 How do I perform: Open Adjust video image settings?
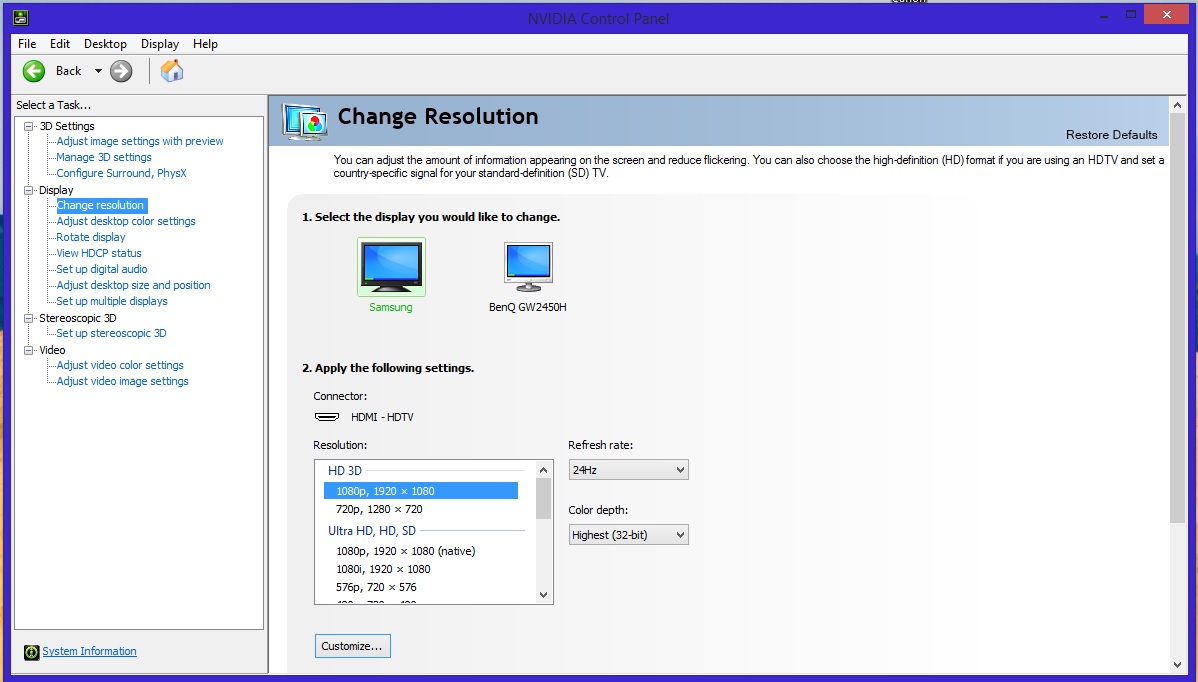pyautogui.click(x=122, y=382)
